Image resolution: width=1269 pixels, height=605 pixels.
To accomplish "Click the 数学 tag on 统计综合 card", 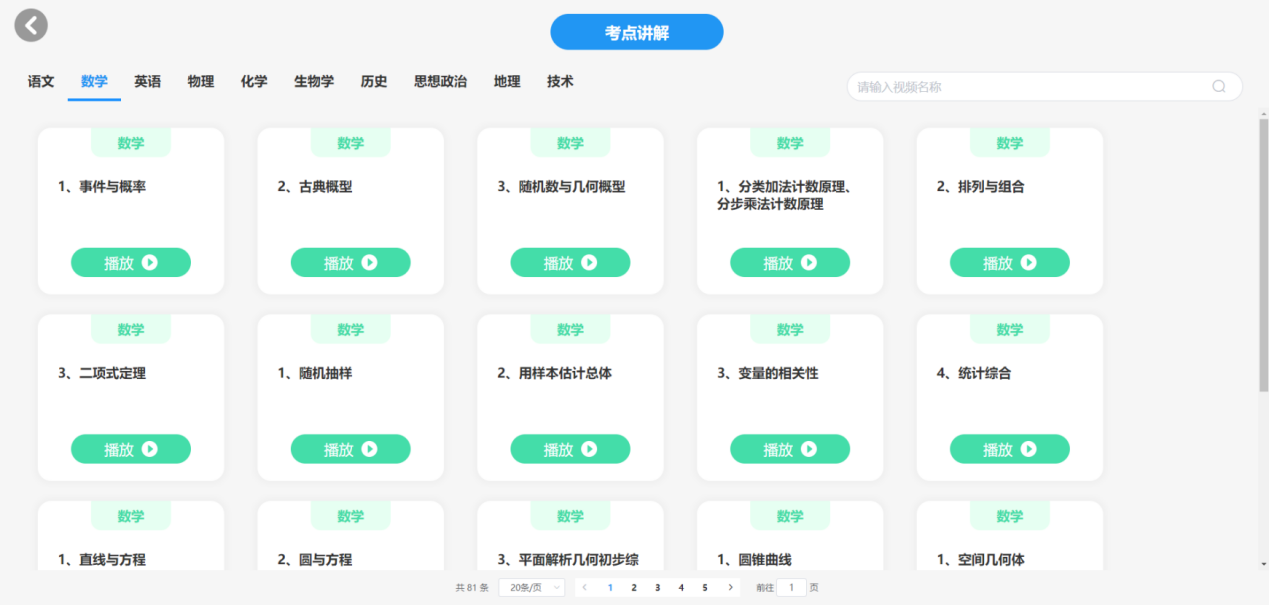I will (1010, 330).
